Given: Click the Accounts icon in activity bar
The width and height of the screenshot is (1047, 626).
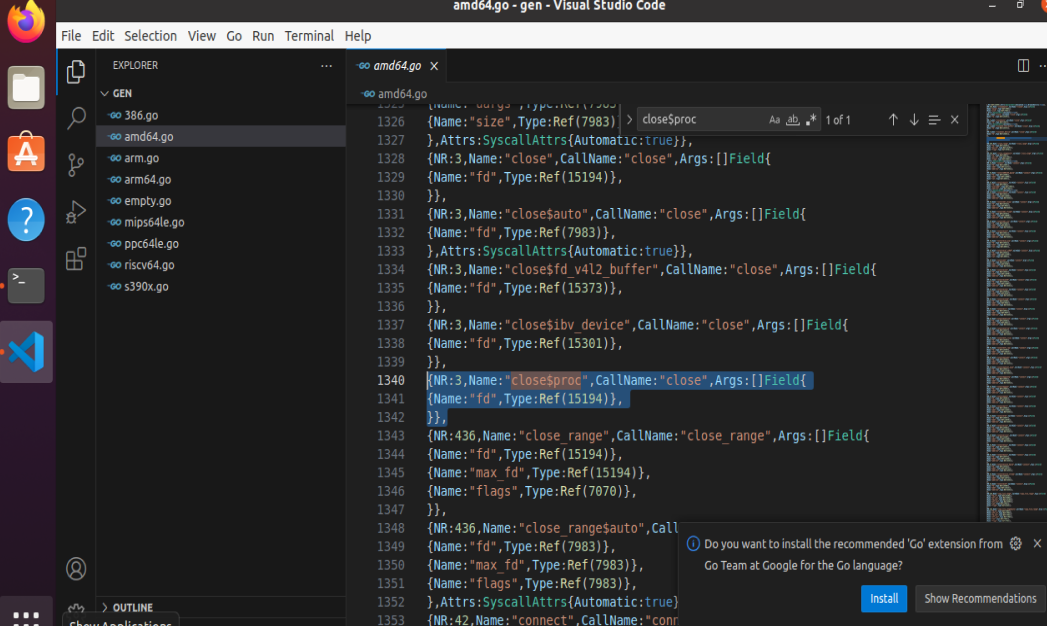Looking at the screenshot, I should [x=76, y=569].
